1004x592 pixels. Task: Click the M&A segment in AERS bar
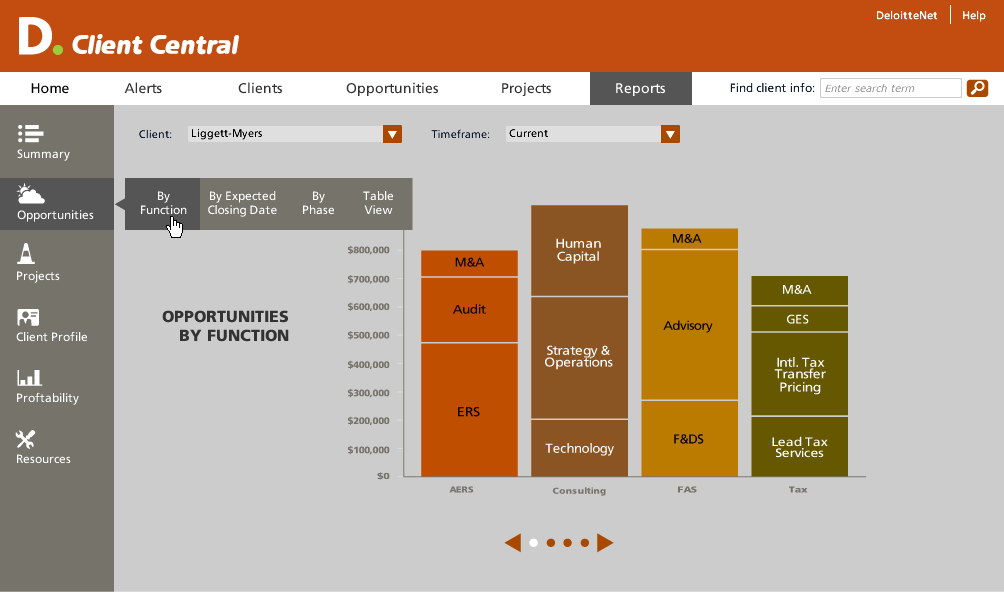(469, 263)
